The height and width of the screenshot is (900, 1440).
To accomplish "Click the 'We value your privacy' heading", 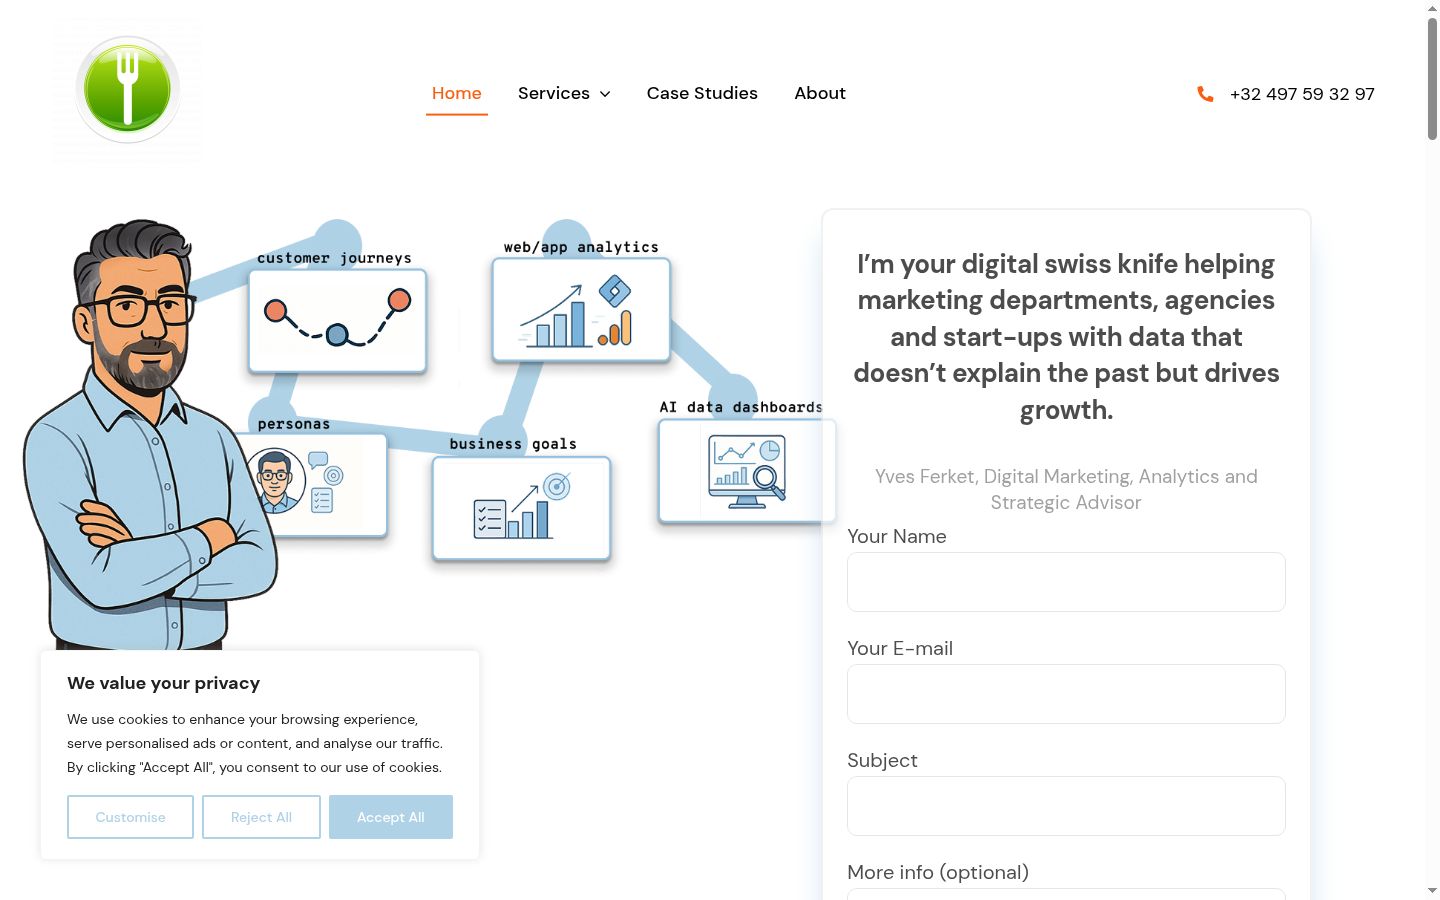I will point(163,683).
